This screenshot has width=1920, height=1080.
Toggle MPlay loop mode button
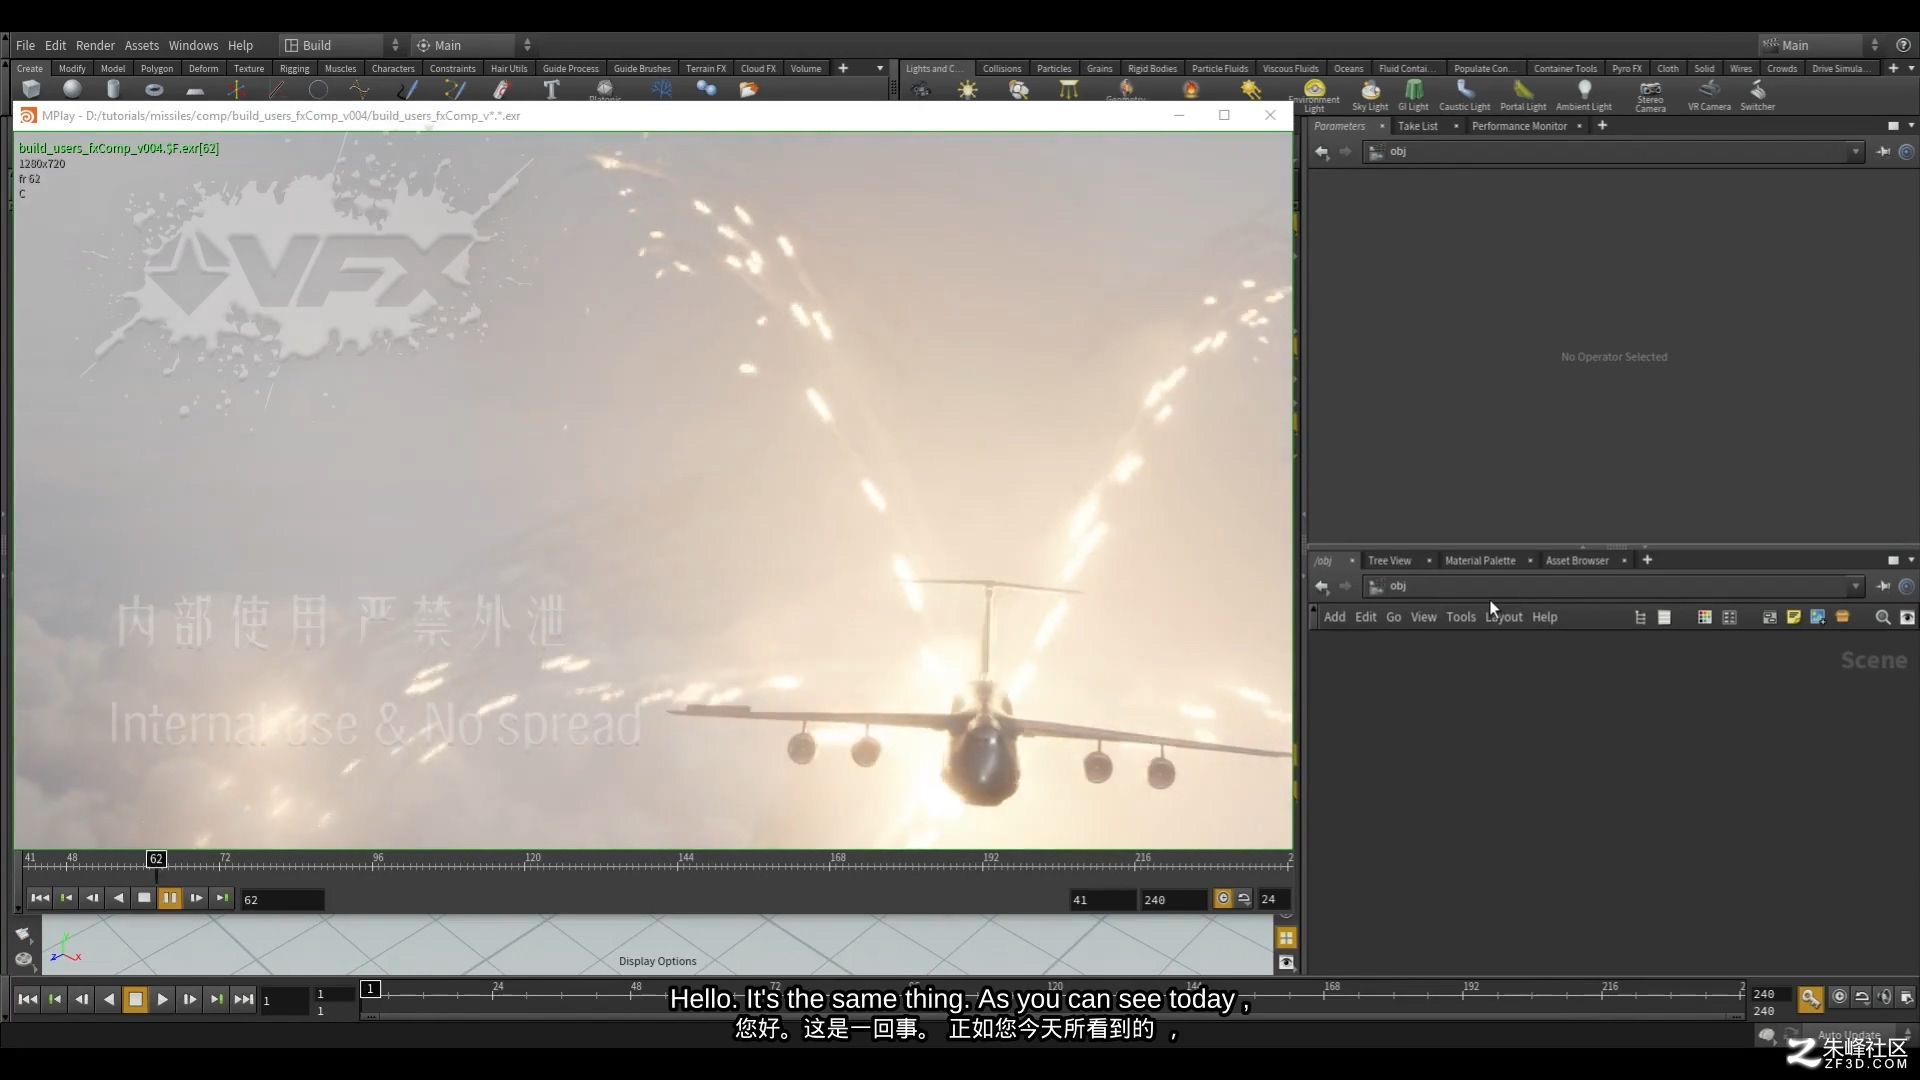pyautogui.click(x=1244, y=899)
